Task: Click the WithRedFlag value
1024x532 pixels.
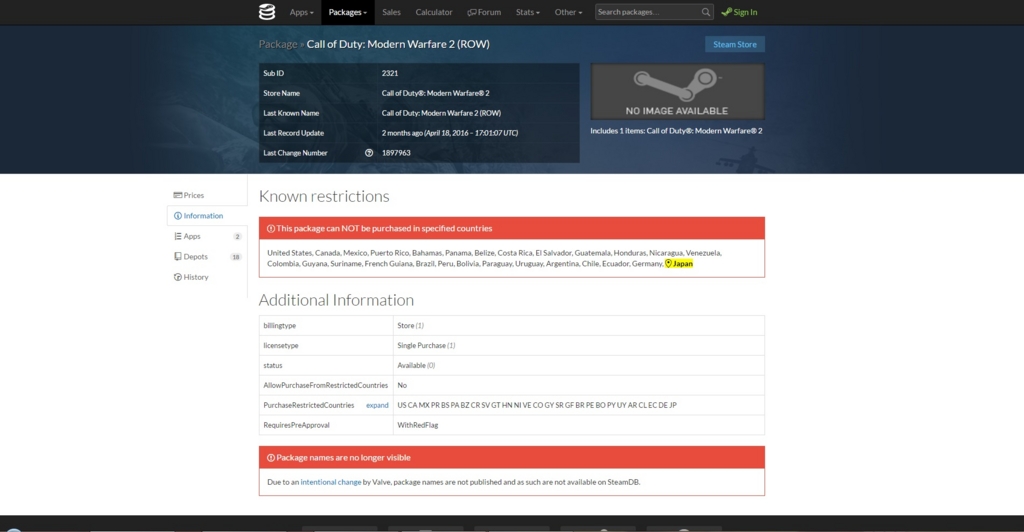Action: coord(417,425)
